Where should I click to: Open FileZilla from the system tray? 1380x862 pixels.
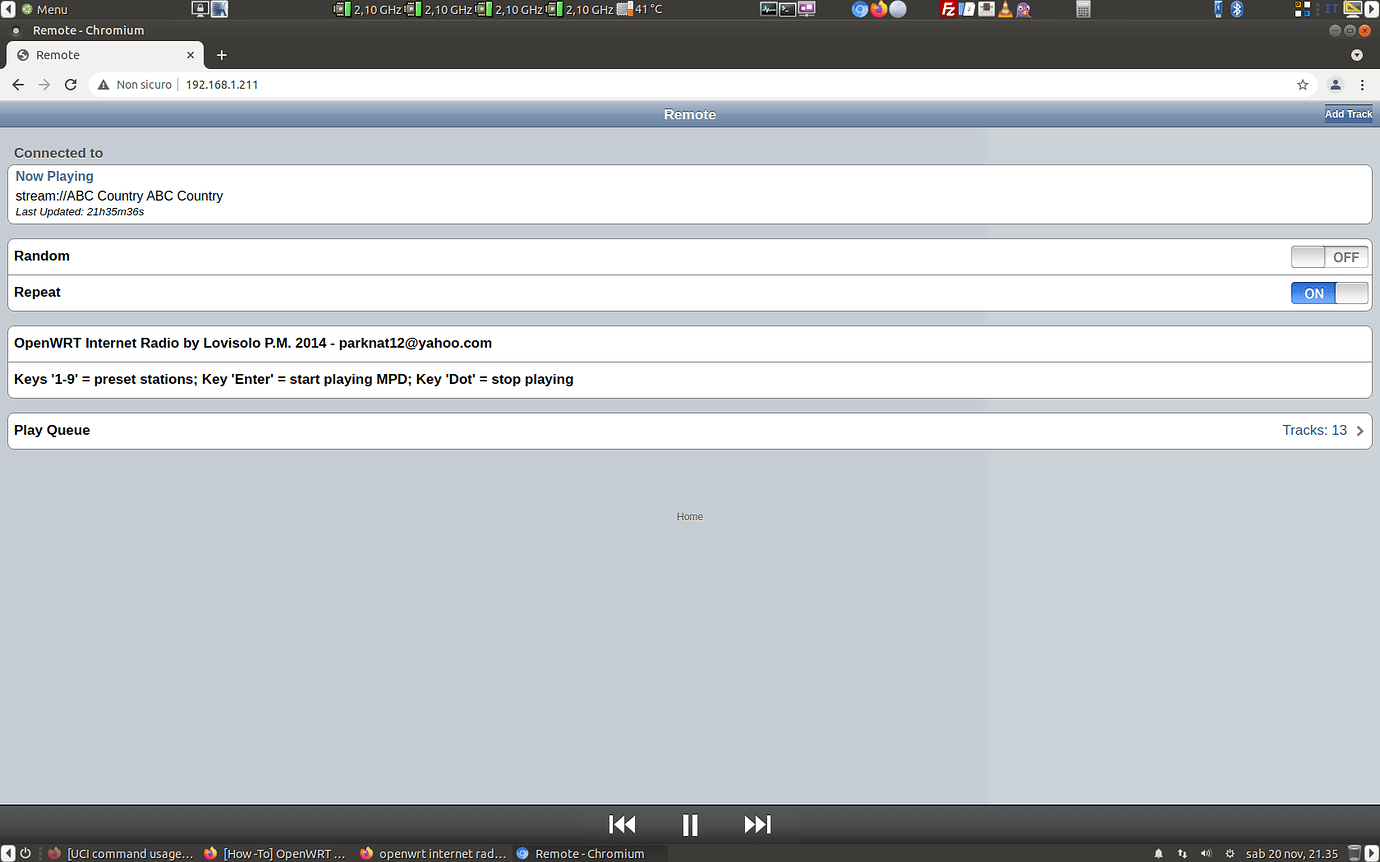(x=948, y=9)
